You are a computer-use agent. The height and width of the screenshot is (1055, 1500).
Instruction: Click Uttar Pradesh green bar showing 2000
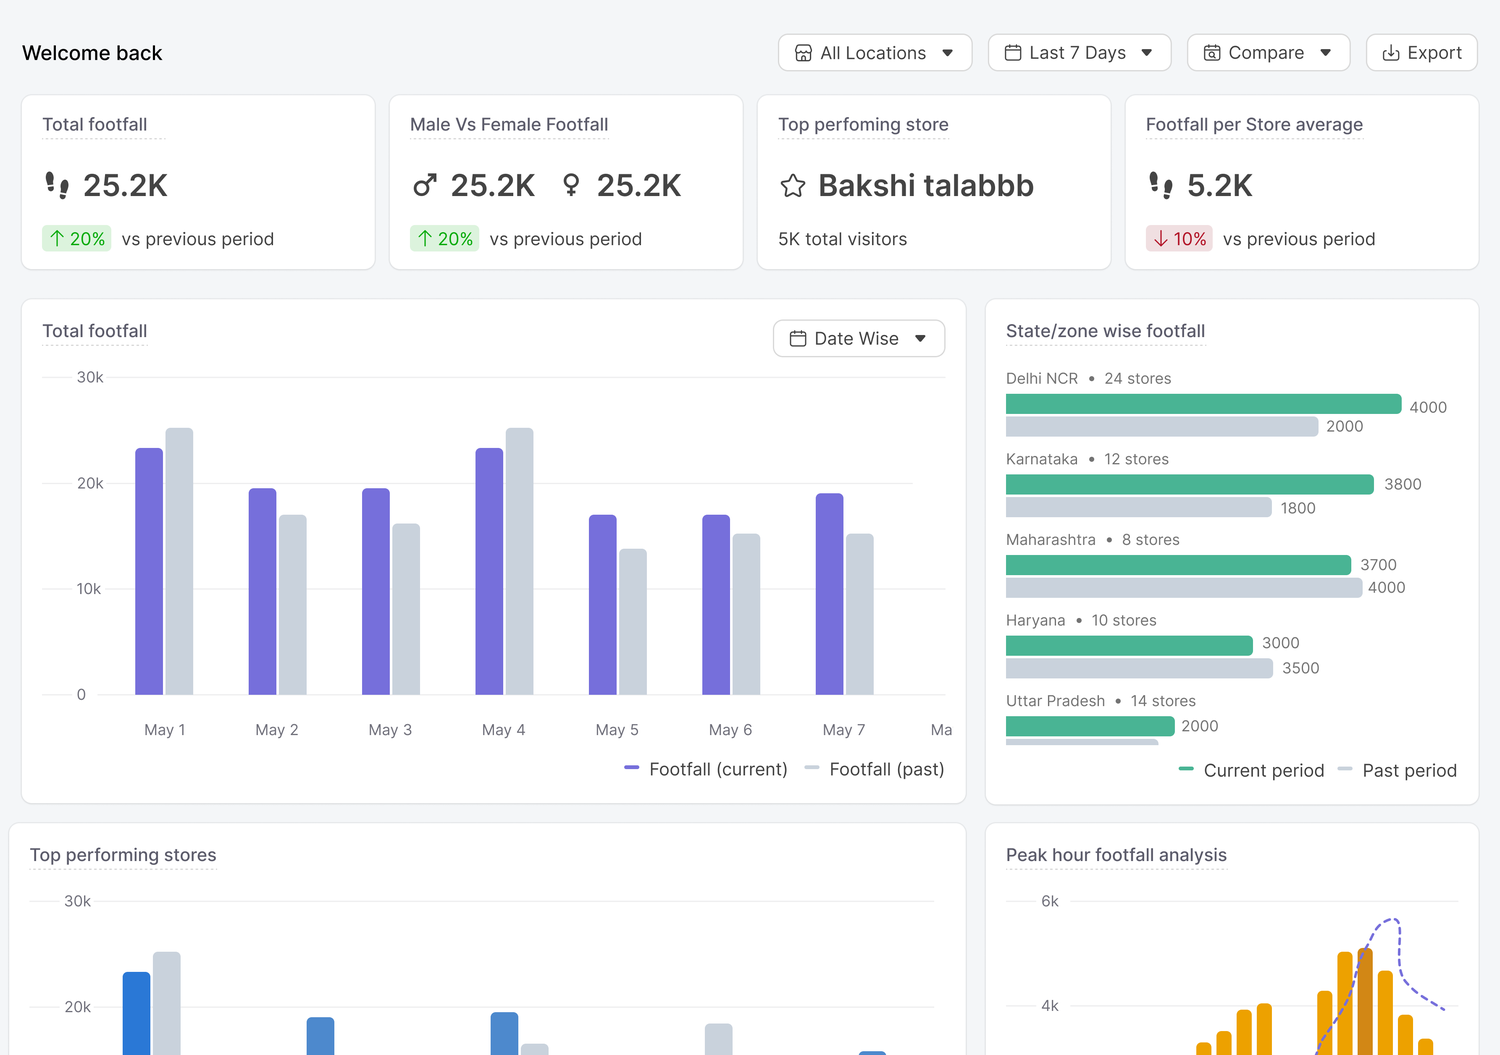(1090, 726)
